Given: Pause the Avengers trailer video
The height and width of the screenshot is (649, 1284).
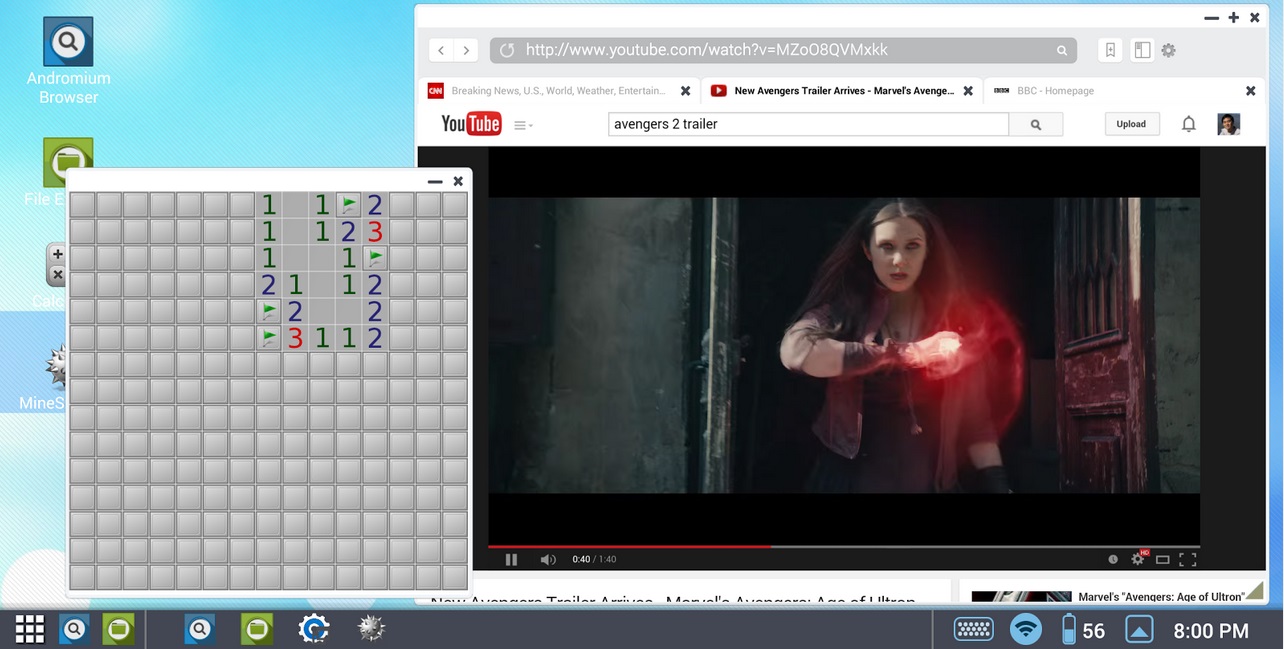Looking at the screenshot, I should [511, 560].
